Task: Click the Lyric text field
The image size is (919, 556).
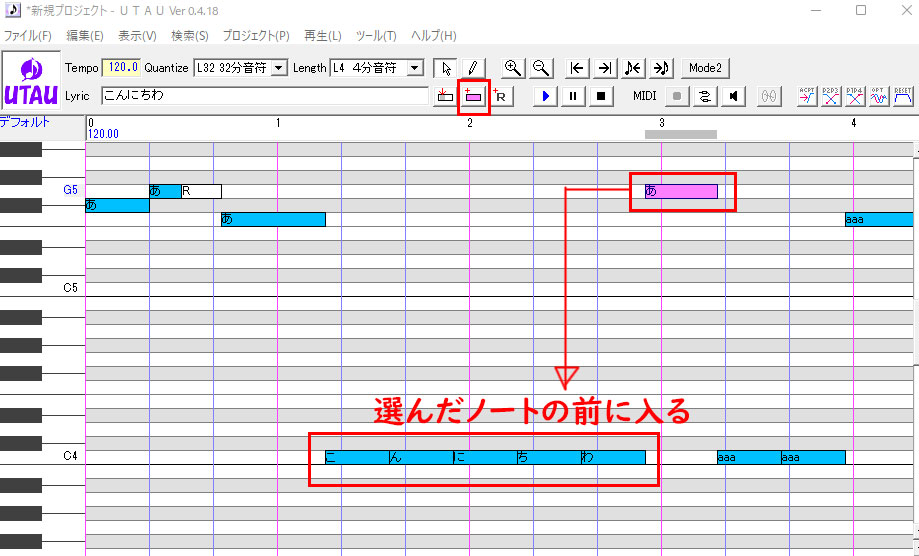Action: point(265,95)
